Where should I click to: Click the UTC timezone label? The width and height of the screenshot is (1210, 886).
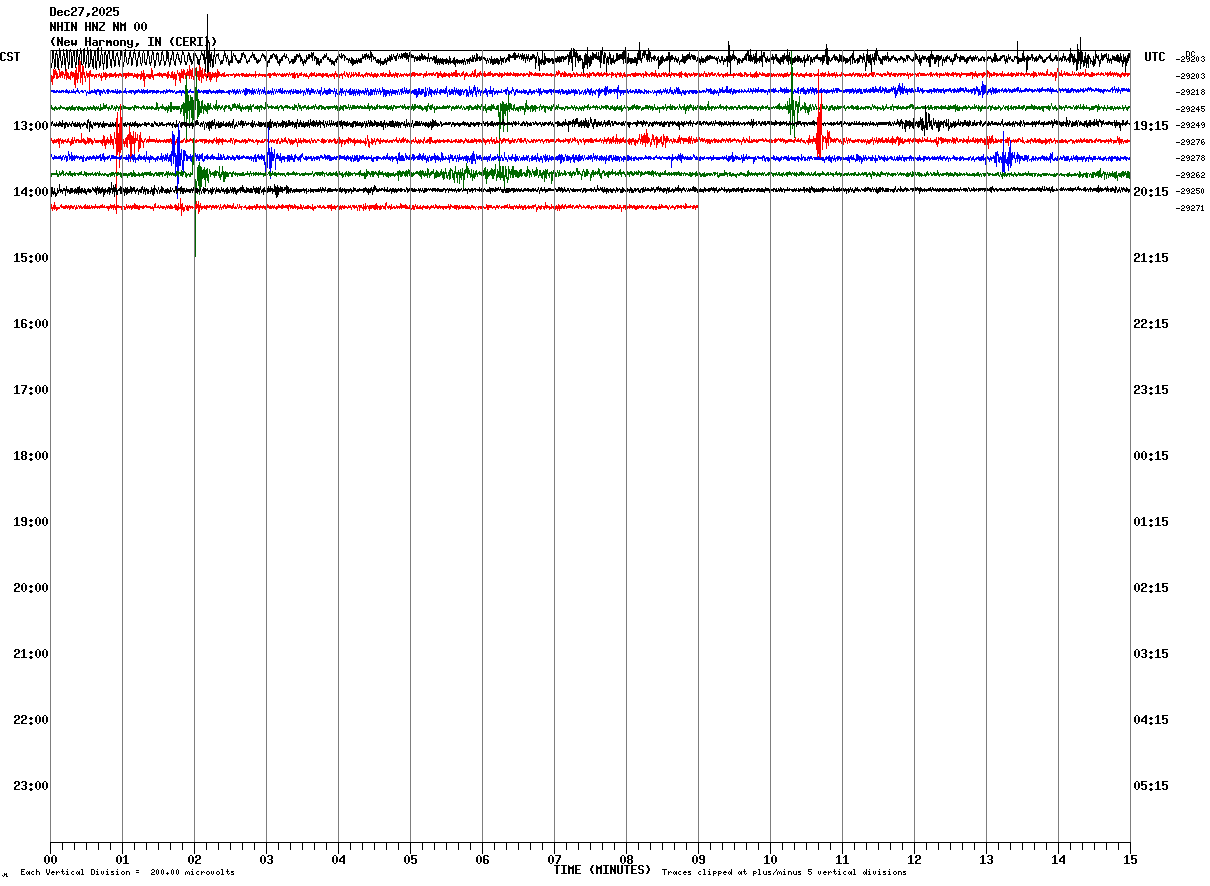[1155, 57]
